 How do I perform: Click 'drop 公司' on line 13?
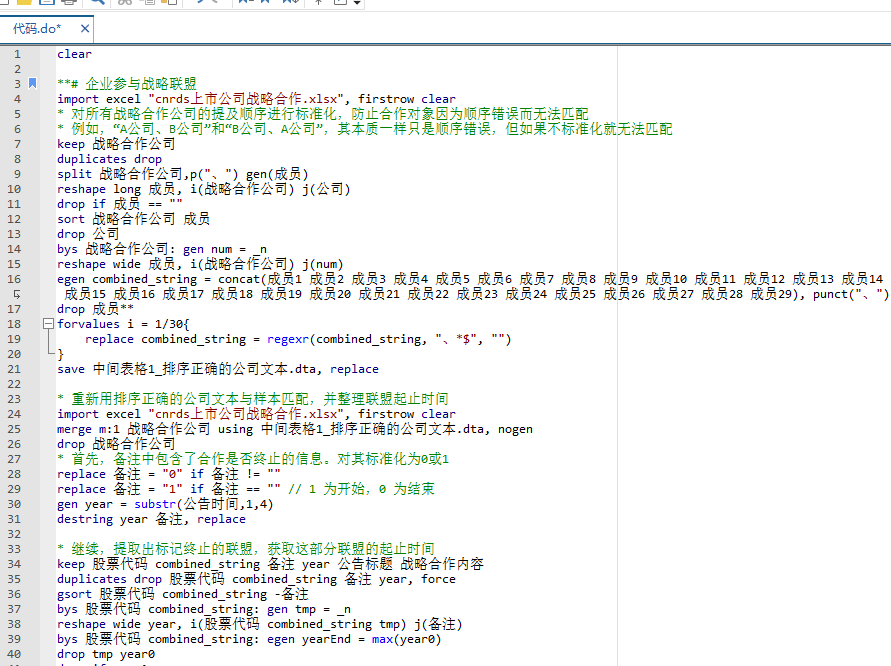point(88,234)
